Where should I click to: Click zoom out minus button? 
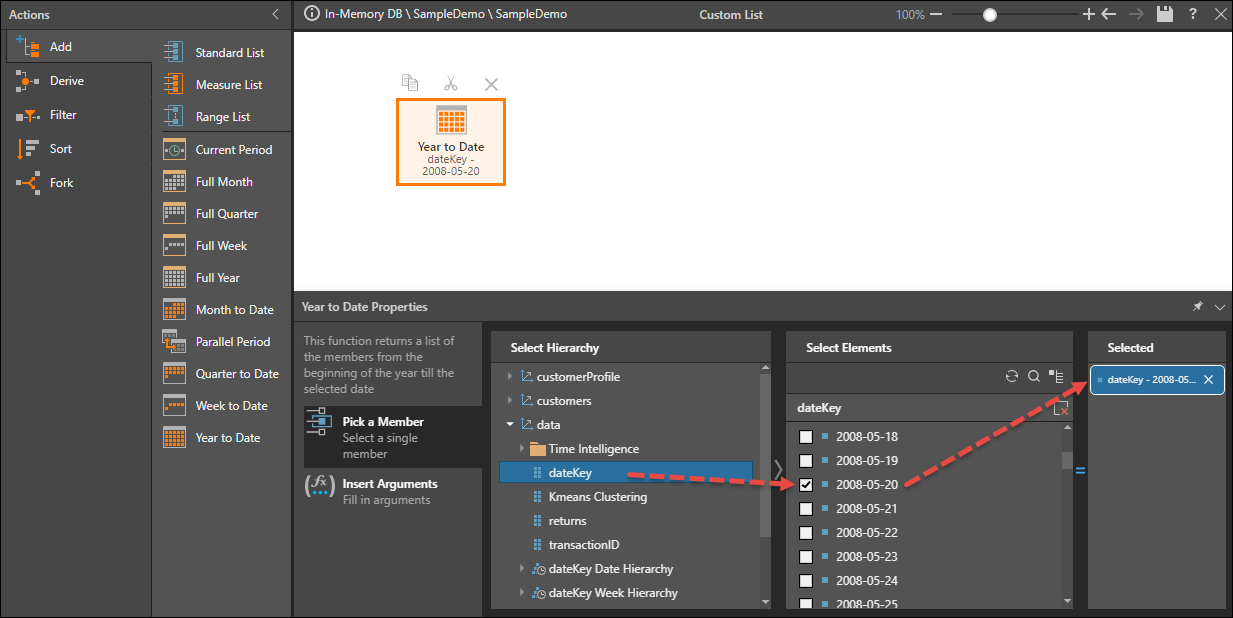[x=936, y=15]
